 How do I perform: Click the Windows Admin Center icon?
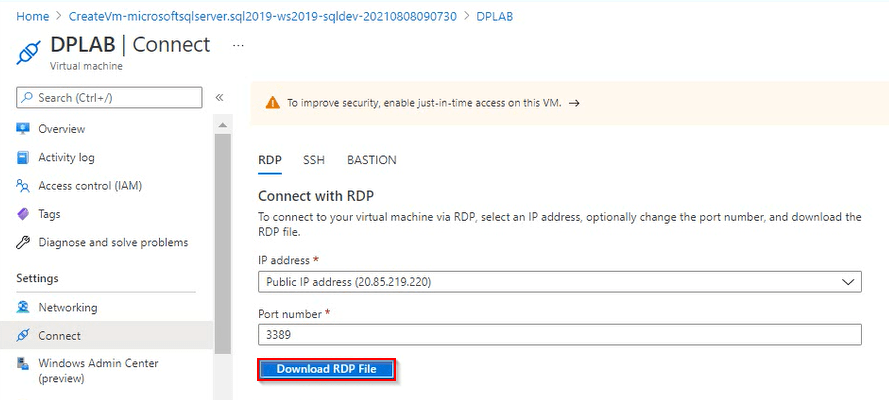click(23, 364)
